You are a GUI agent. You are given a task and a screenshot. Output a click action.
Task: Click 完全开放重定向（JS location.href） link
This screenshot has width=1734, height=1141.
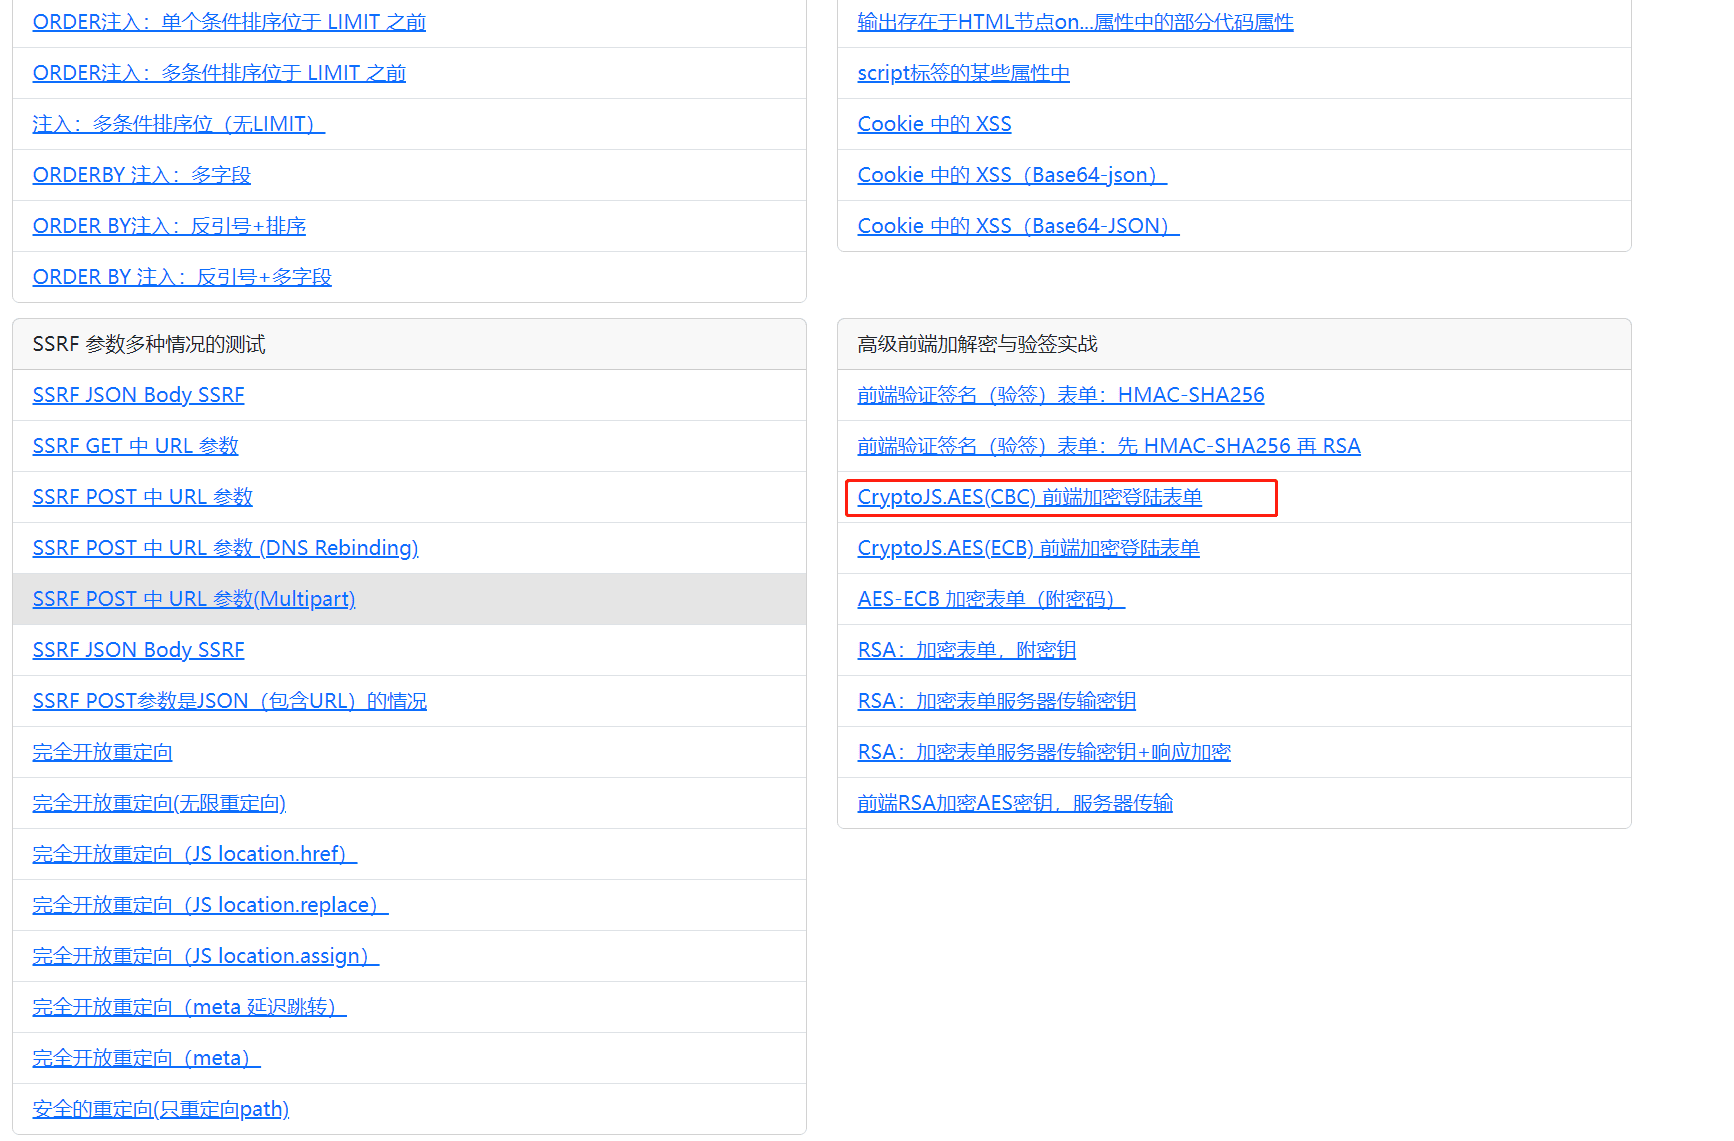[194, 854]
